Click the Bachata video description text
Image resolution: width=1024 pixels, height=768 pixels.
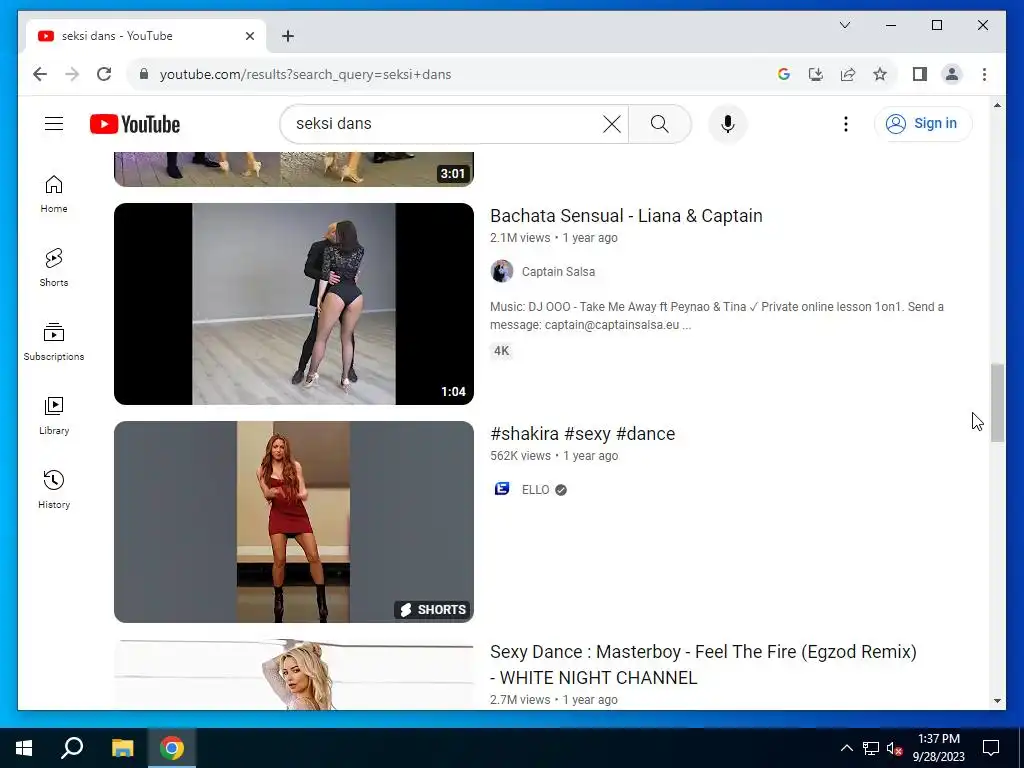coord(716,315)
